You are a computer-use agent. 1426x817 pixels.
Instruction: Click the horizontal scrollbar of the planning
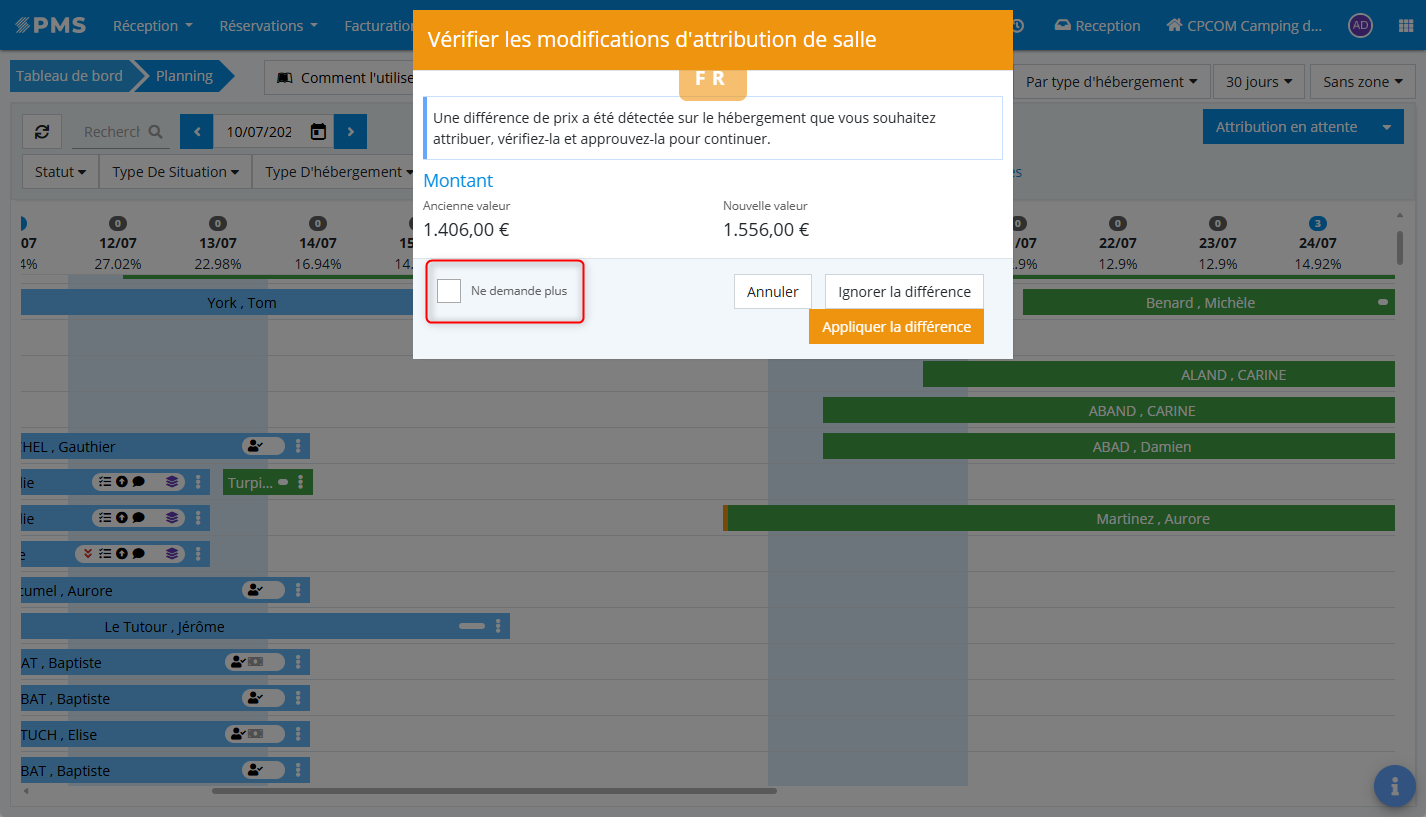point(494,791)
